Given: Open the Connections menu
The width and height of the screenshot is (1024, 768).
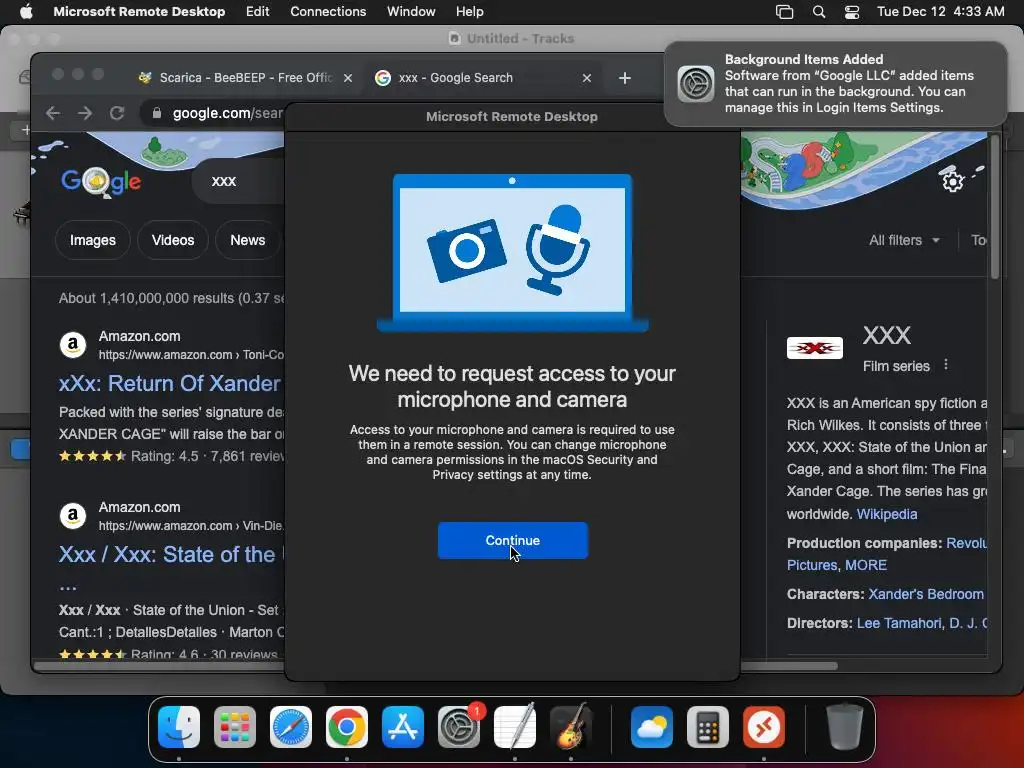Looking at the screenshot, I should [x=328, y=12].
